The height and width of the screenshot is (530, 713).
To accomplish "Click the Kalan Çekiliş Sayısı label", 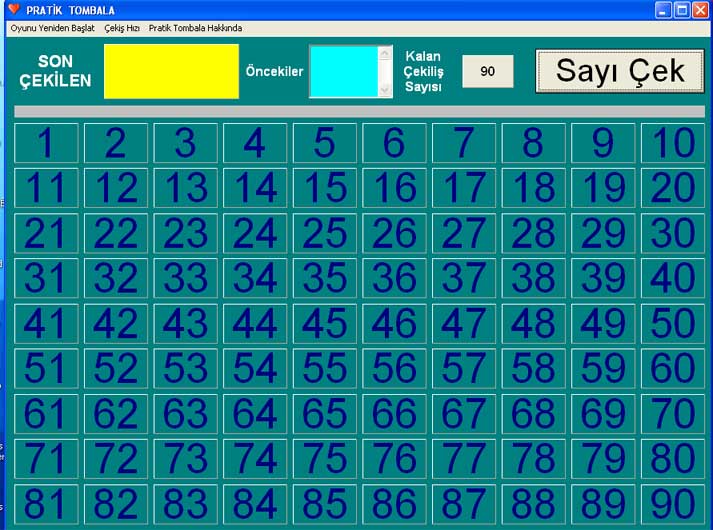I will tap(423, 71).
